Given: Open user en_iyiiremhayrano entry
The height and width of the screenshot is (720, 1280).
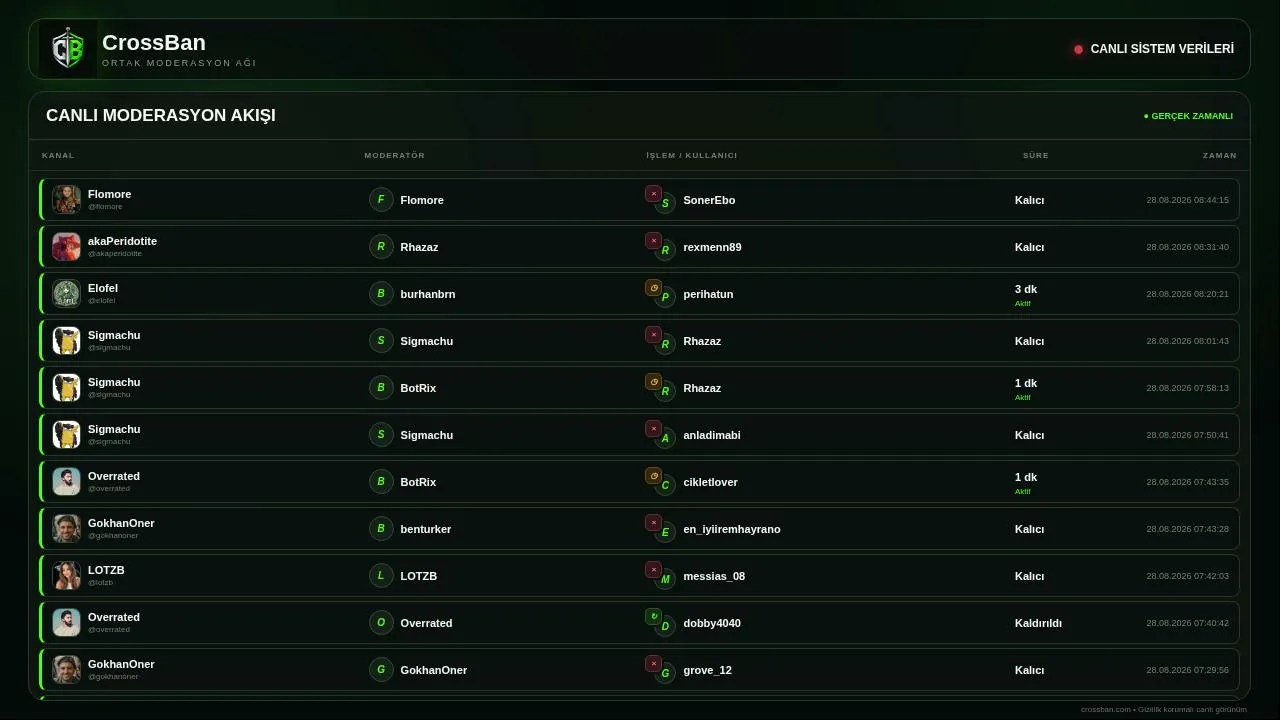Looking at the screenshot, I should click(732, 529).
